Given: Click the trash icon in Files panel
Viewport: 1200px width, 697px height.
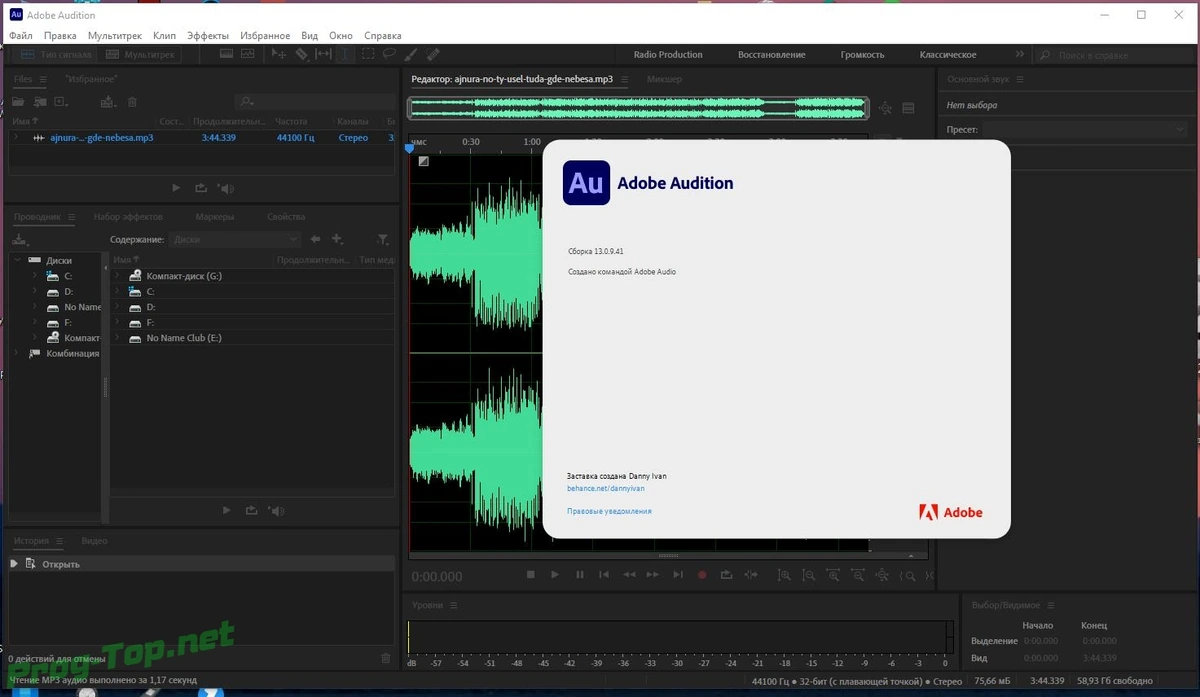Looking at the screenshot, I should (131, 102).
